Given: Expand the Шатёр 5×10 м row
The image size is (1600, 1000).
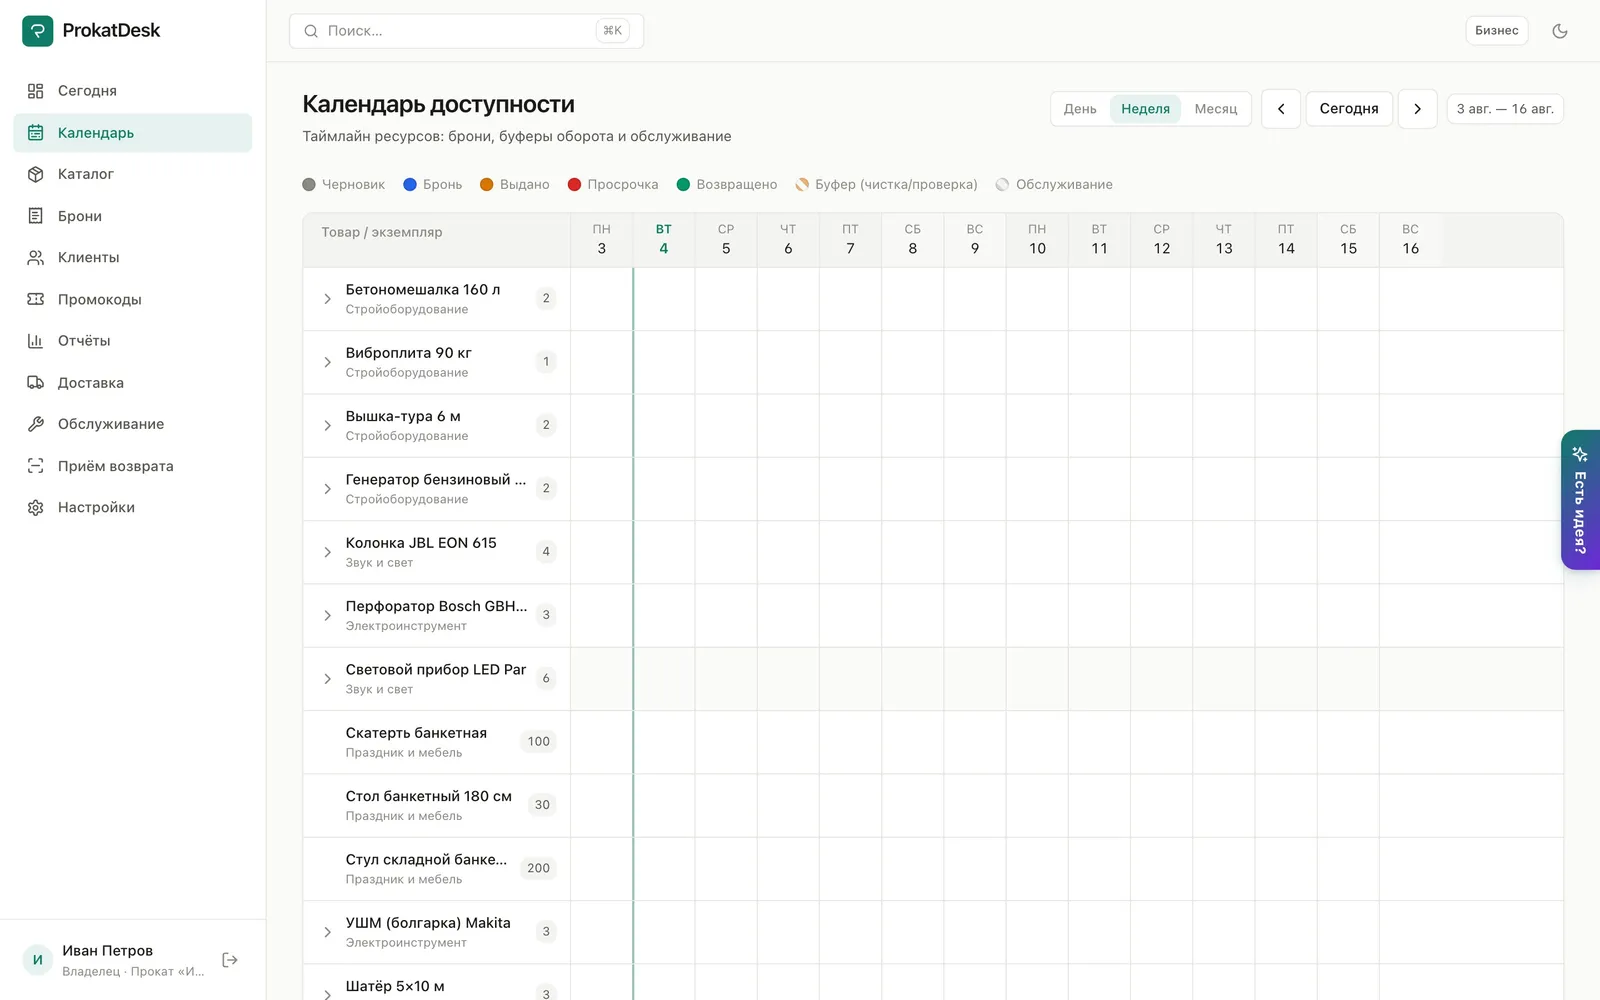Looking at the screenshot, I should (327, 994).
